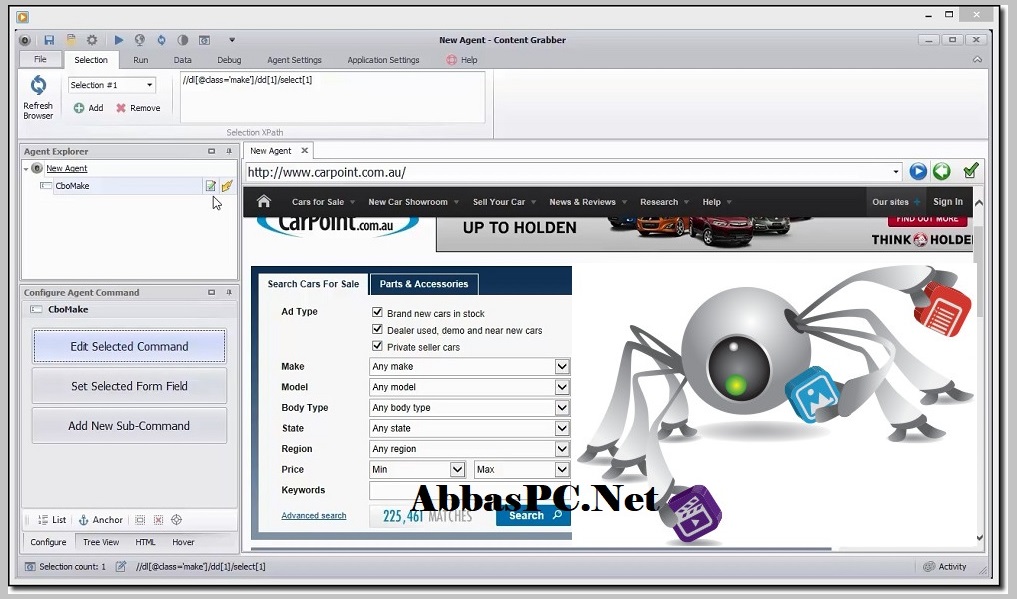Open quick access toolbar customize arrow
Screen dimensions: 1017x599
[232, 40]
